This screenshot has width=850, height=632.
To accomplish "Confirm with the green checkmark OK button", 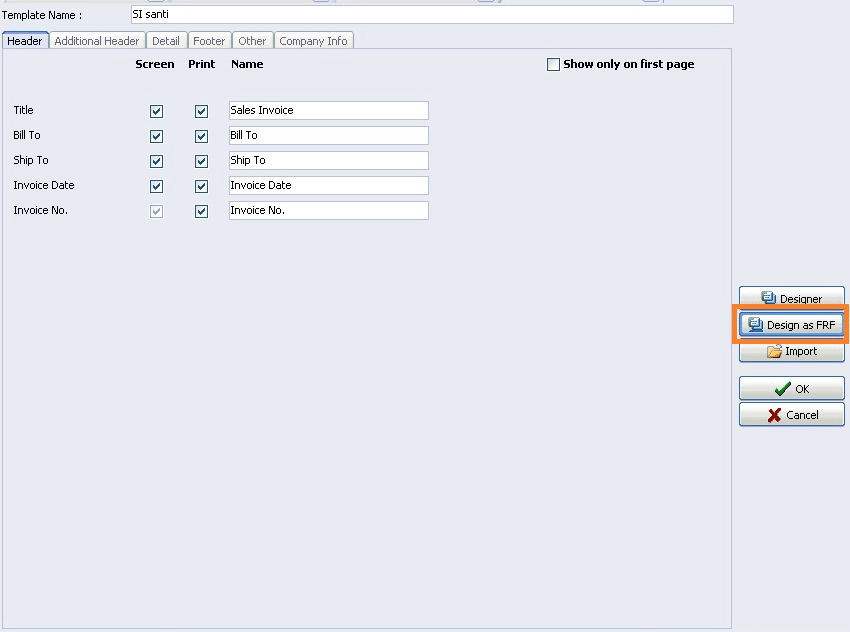I will [791, 389].
